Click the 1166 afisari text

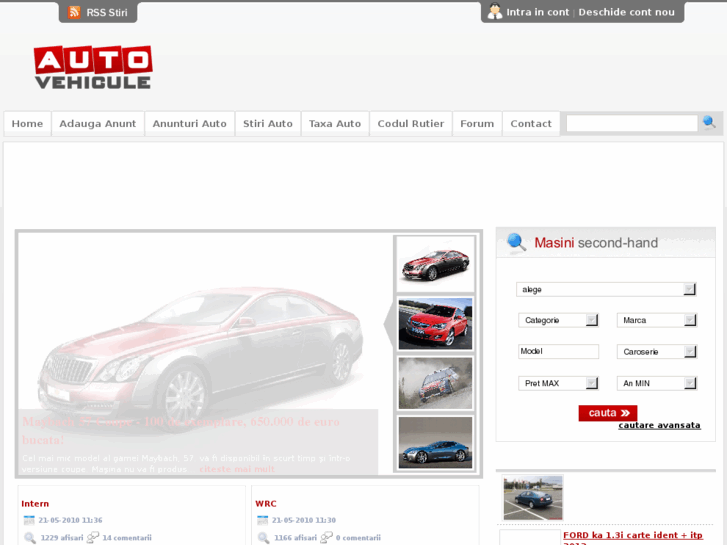295,538
